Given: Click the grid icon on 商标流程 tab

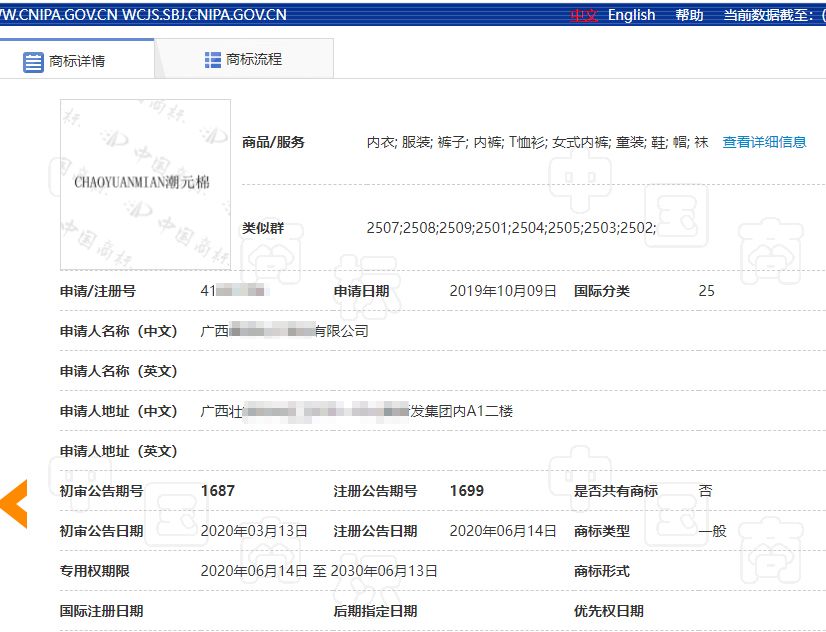Looking at the screenshot, I should click(211, 60).
